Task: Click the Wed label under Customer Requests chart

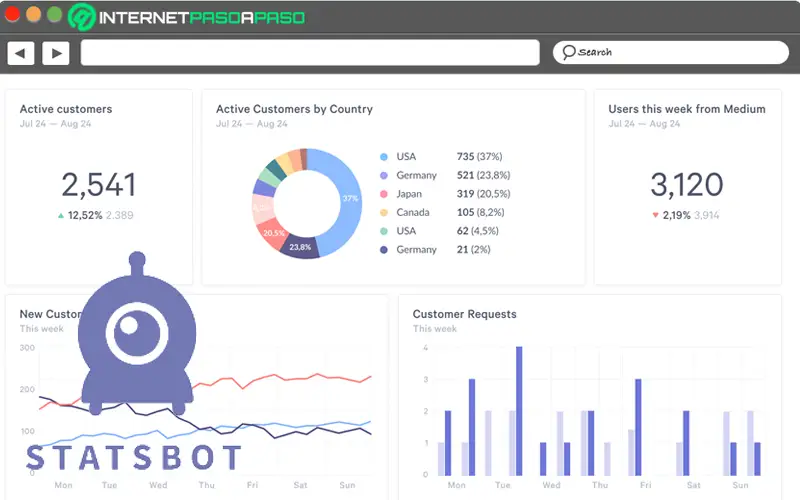Action: (551, 485)
